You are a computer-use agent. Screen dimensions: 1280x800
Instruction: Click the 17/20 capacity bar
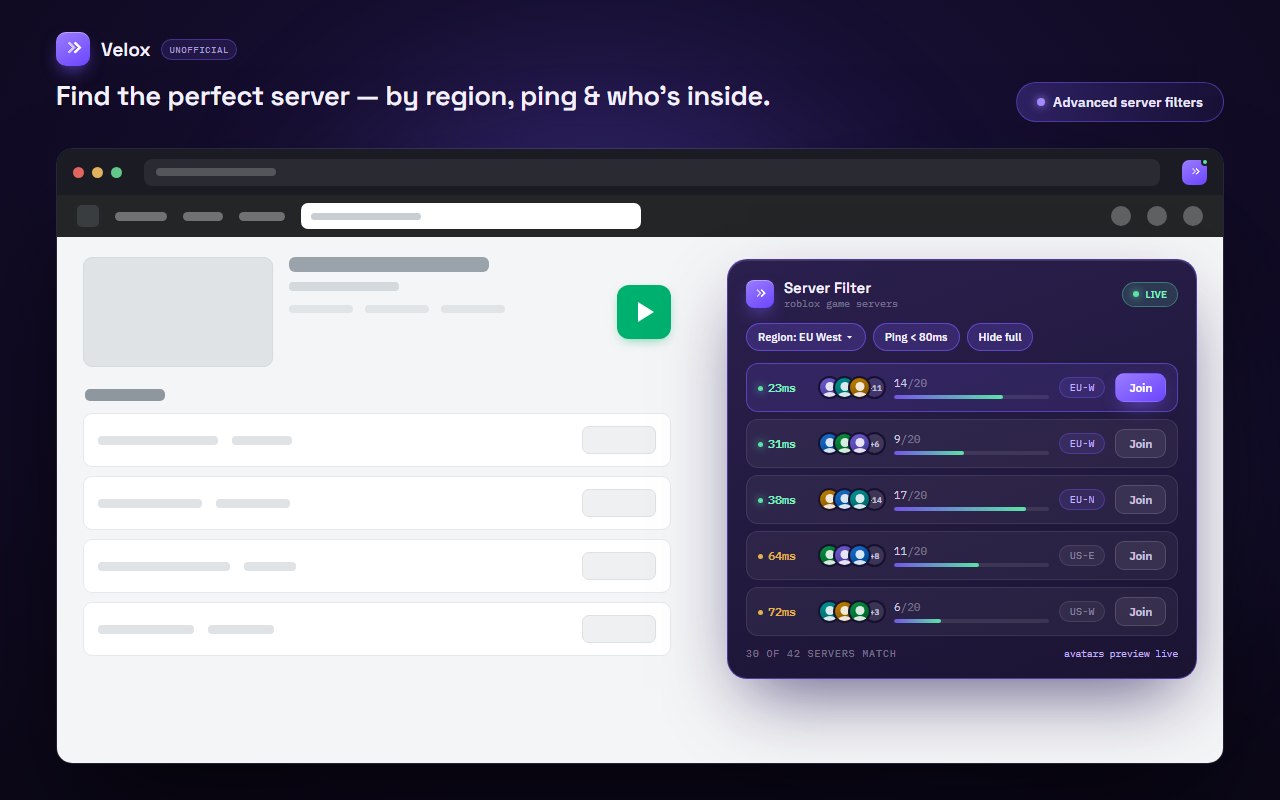pos(971,509)
